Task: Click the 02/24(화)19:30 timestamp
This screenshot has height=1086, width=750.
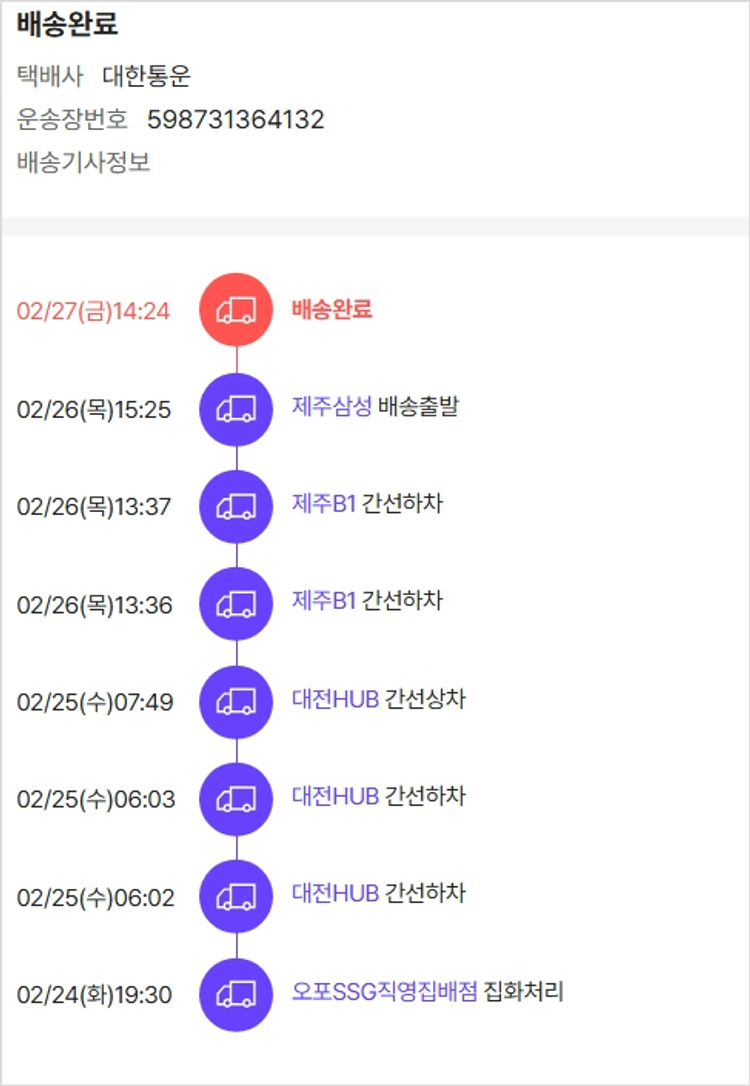Action: (95, 995)
